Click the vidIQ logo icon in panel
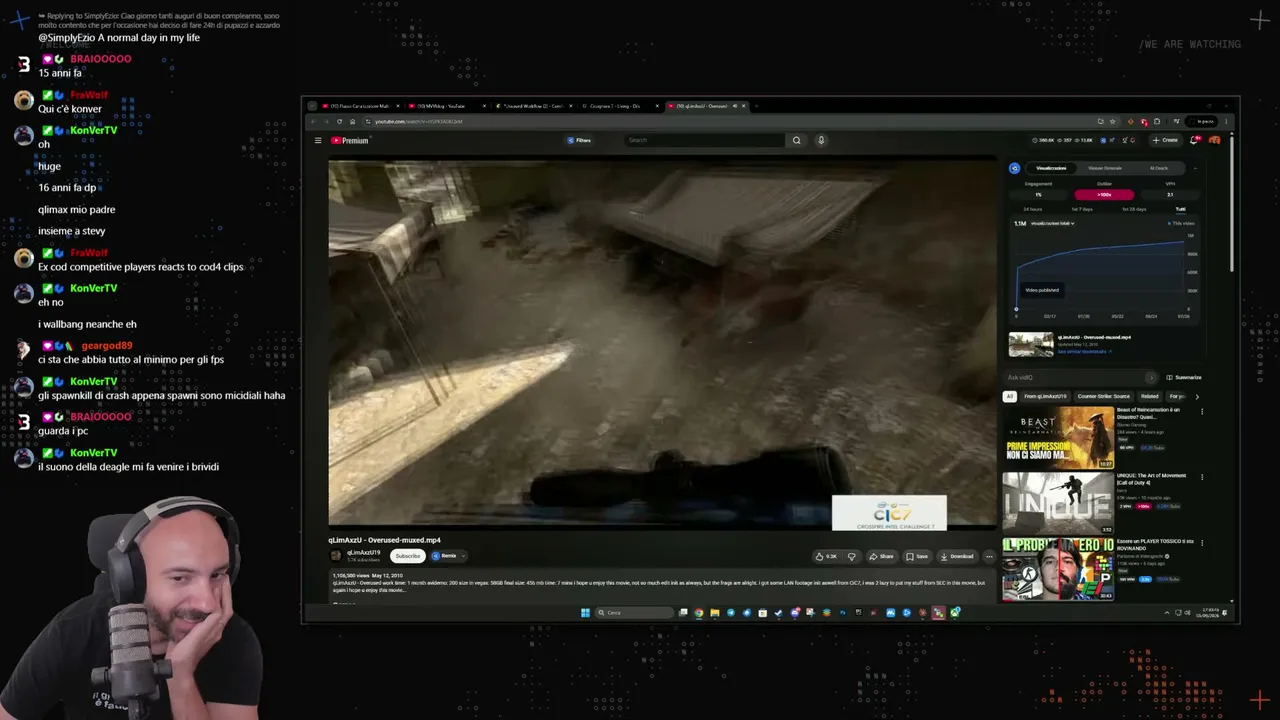 pos(1014,168)
